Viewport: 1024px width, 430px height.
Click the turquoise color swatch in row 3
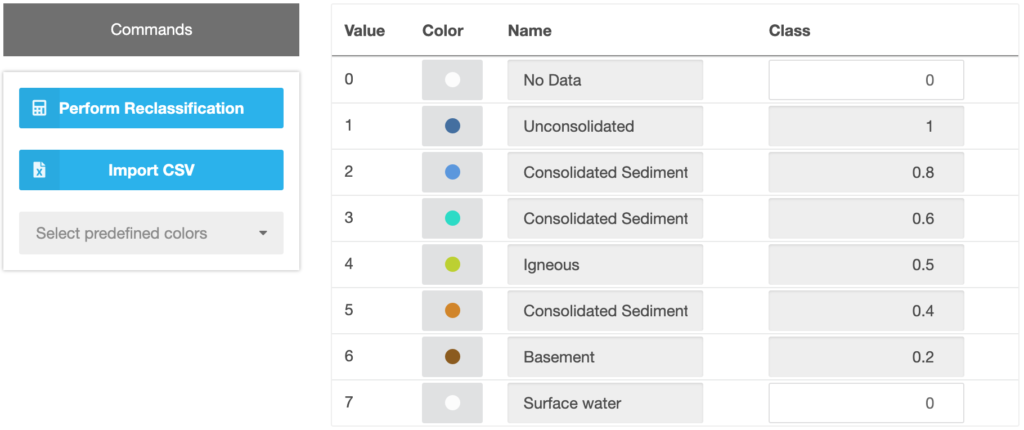[452, 218]
